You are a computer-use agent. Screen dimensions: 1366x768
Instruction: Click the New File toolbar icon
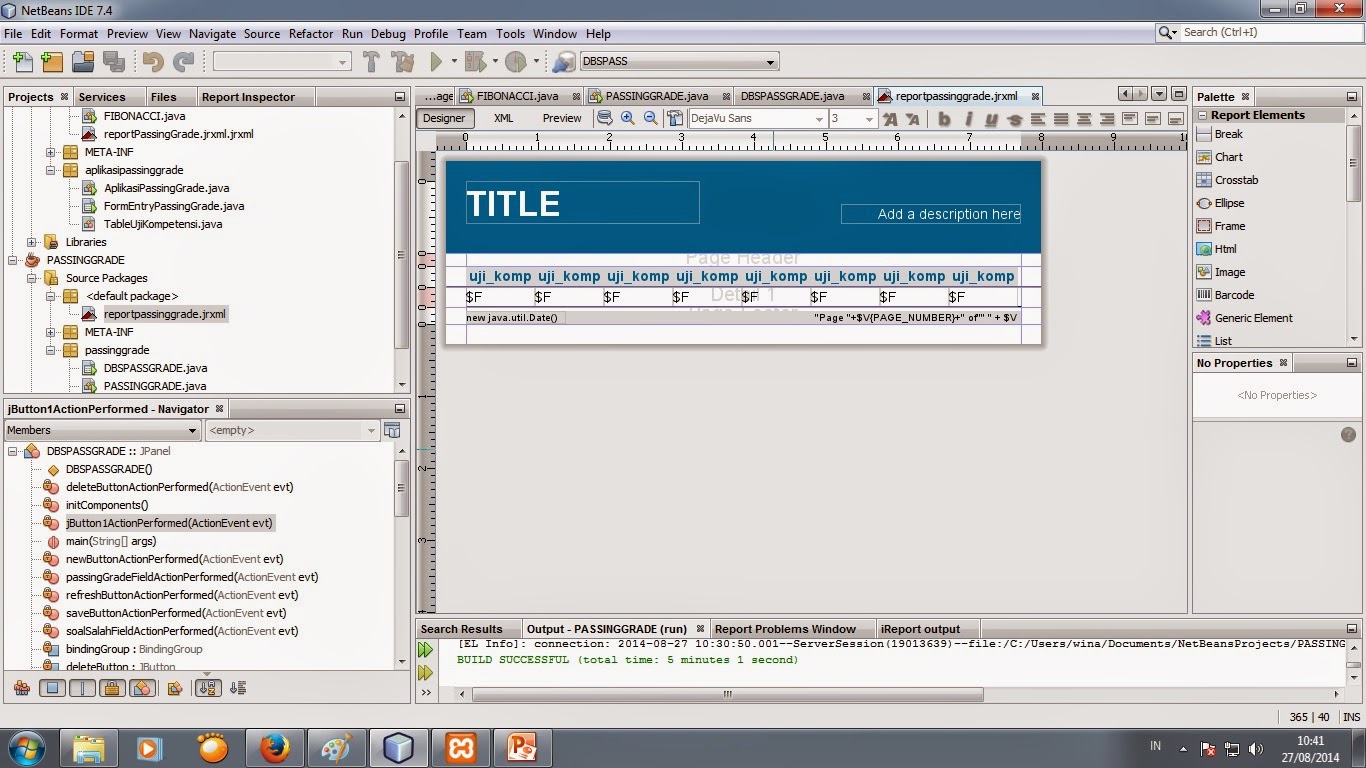click(22, 62)
